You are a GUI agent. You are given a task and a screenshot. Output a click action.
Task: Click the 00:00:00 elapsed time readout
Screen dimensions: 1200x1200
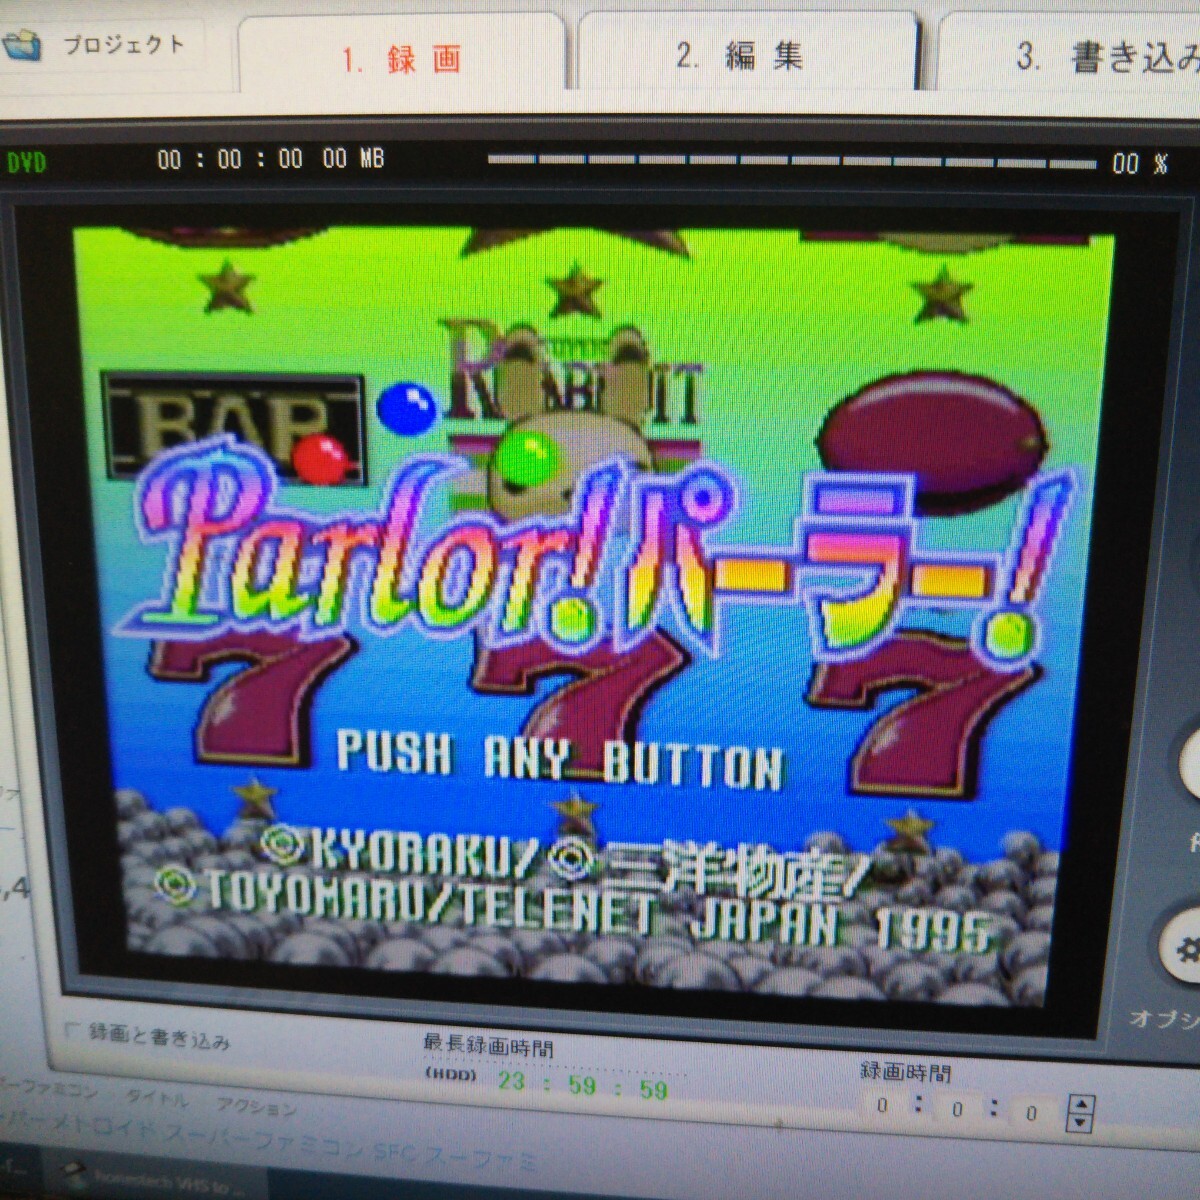click(x=230, y=159)
